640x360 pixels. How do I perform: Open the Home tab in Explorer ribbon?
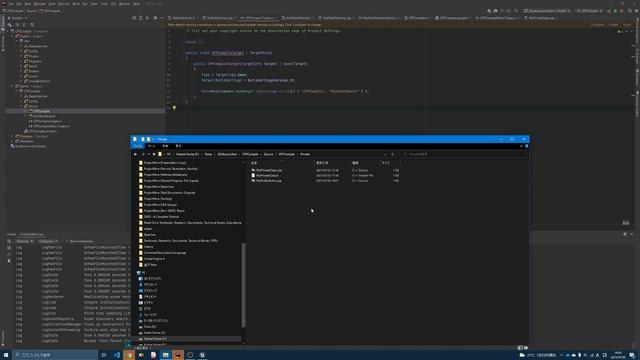(x=151, y=146)
